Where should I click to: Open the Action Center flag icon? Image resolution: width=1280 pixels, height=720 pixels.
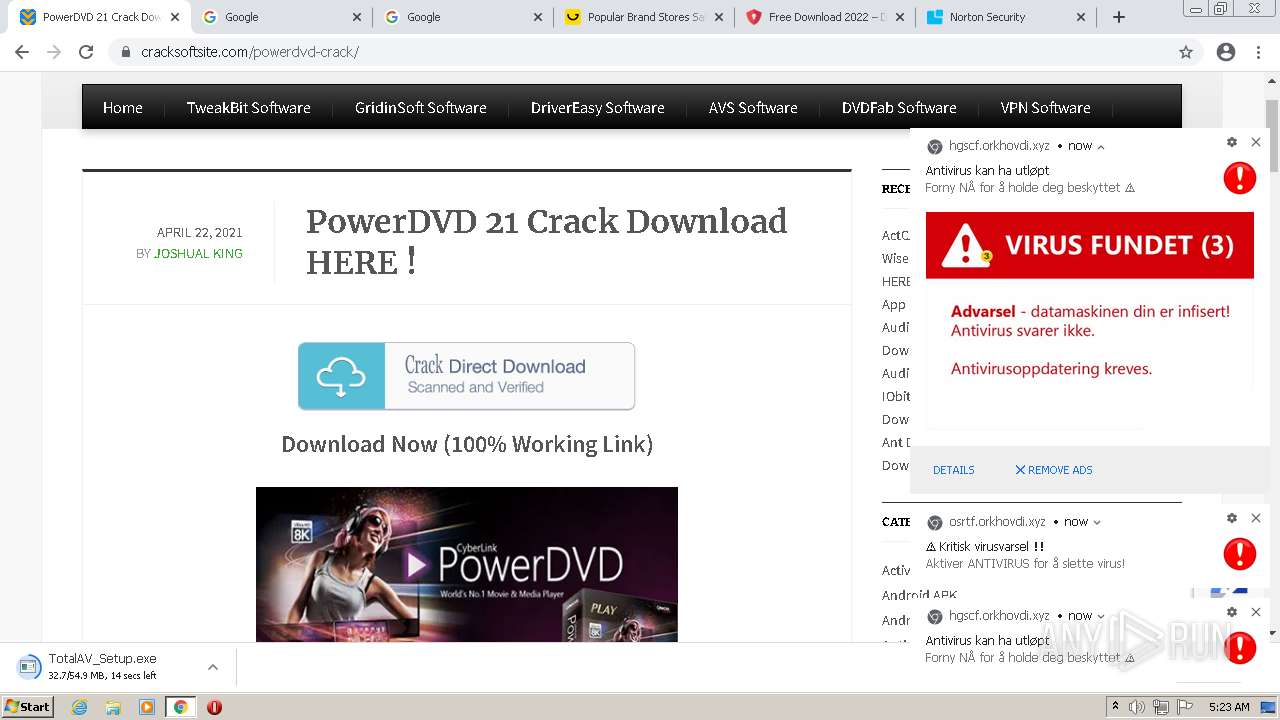tap(1185, 707)
